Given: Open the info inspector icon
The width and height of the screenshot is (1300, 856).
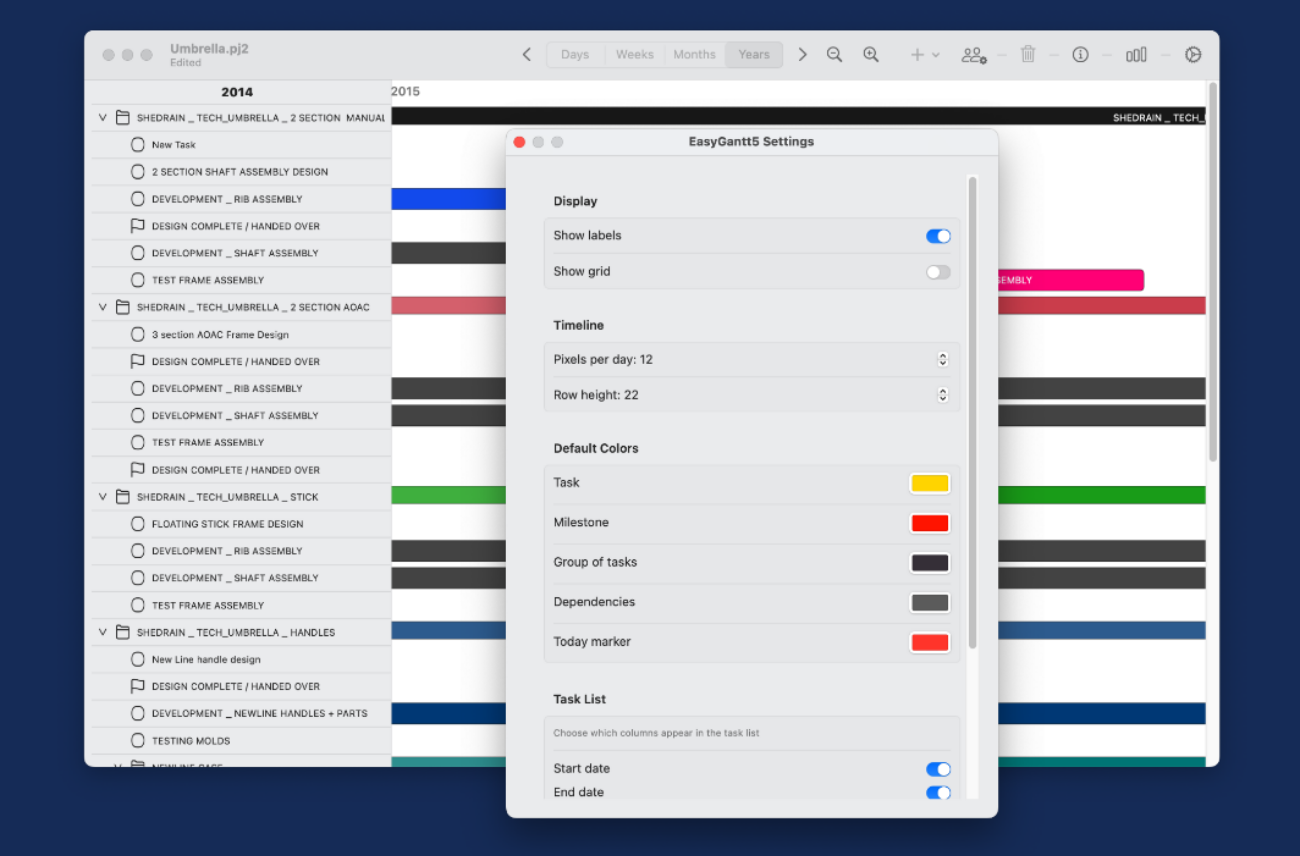Looking at the screenshot, I should pyautogui.click(x=1080, y=55).
